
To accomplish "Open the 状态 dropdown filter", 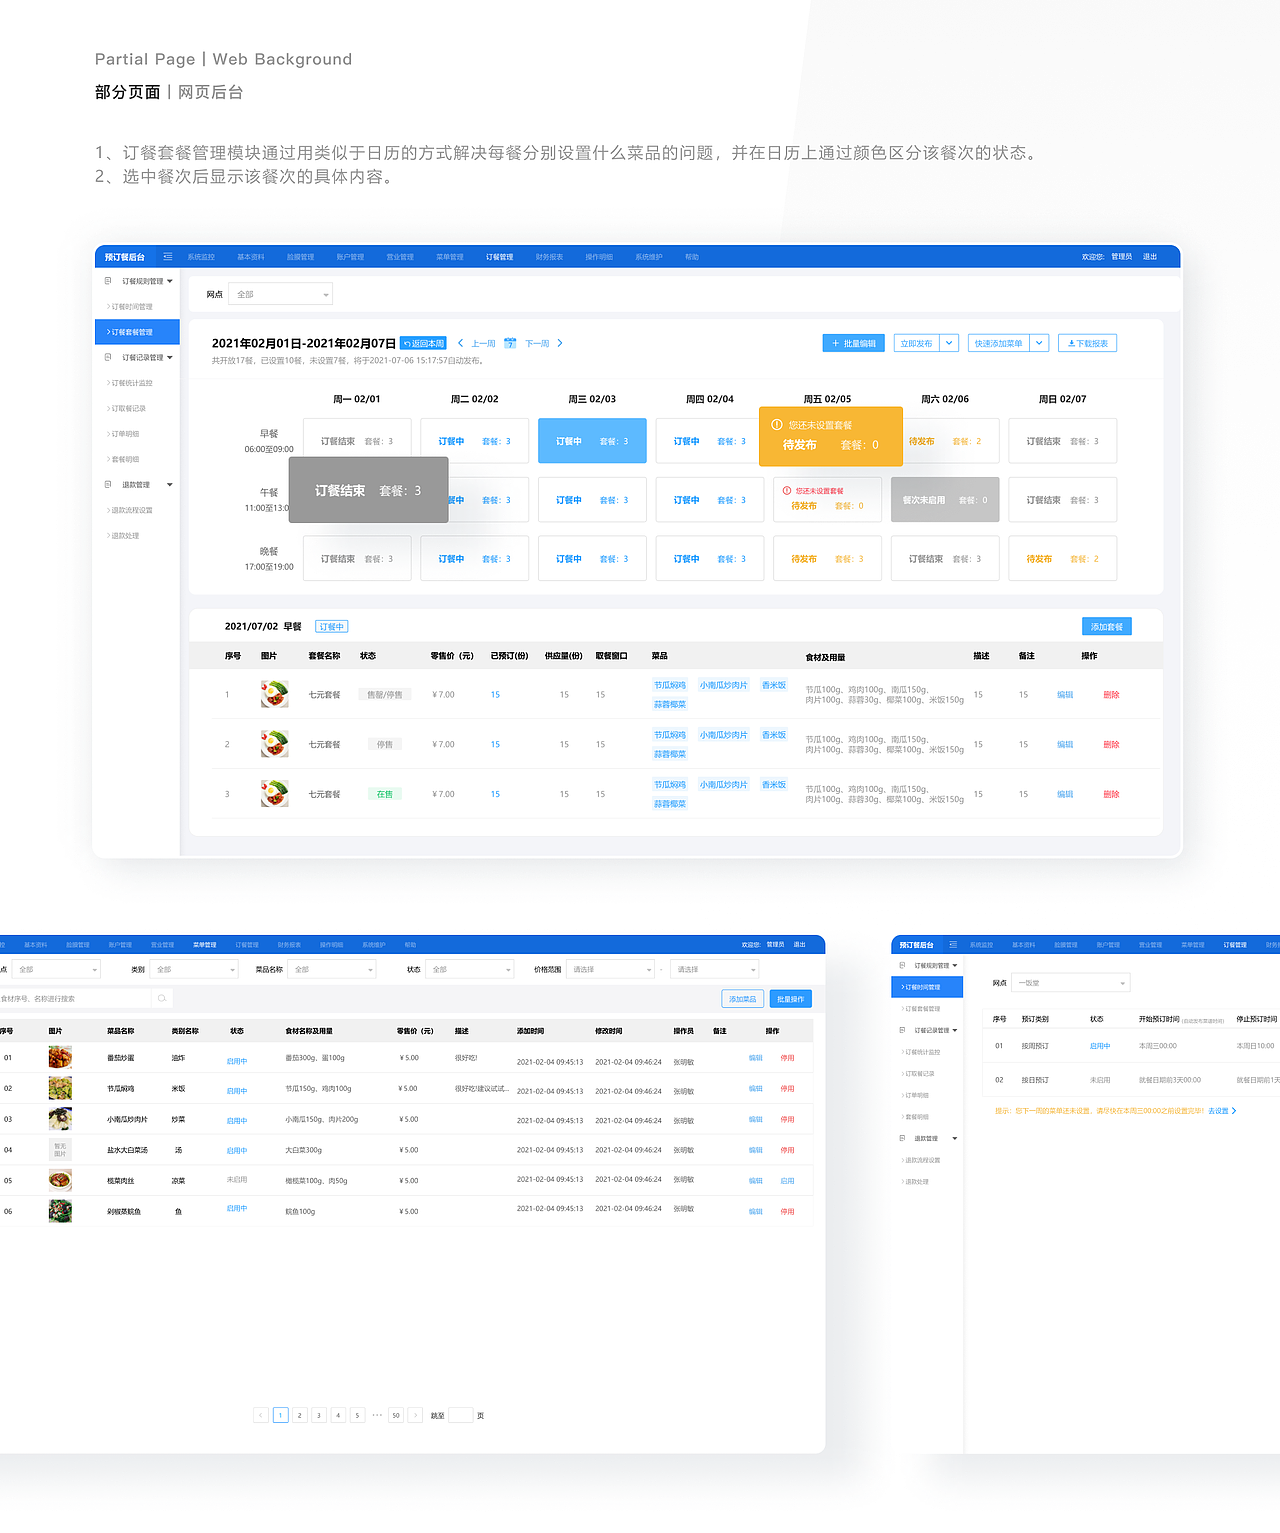I will click(x=470, y=969).
